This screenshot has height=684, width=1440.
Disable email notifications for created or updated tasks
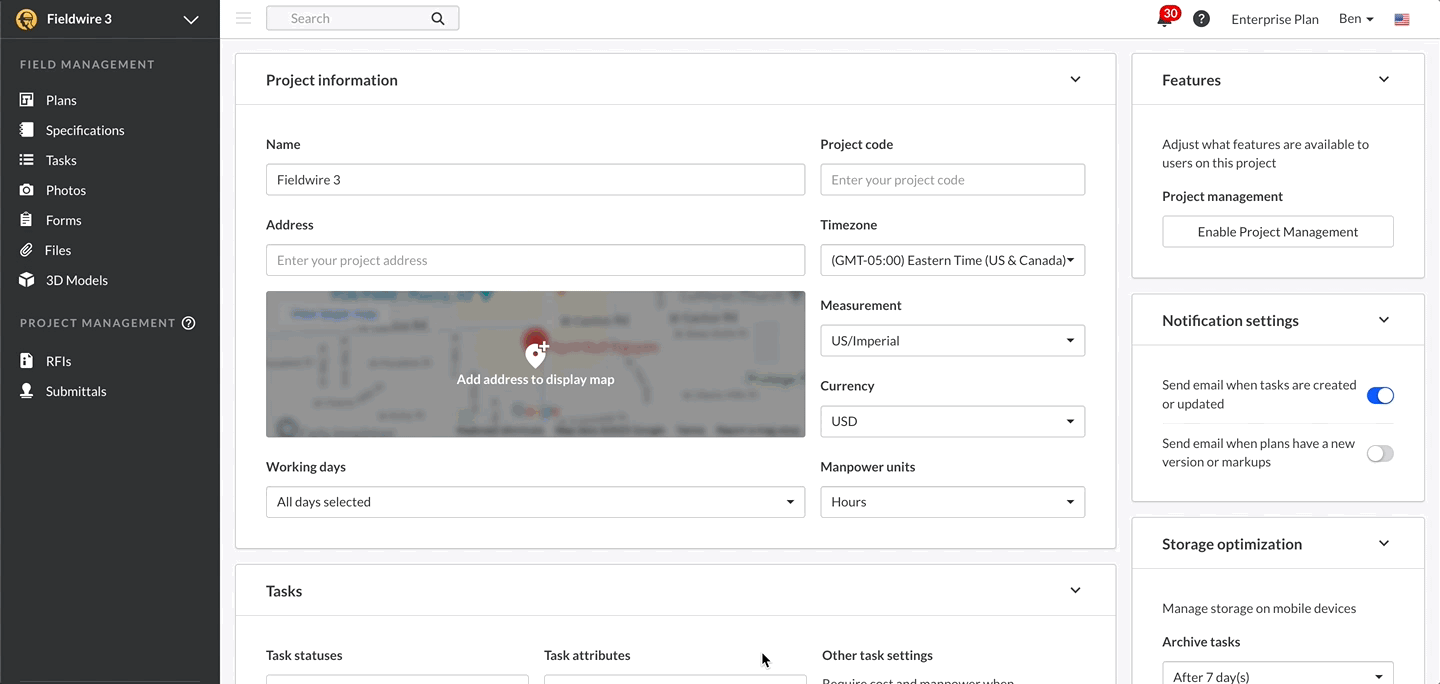coord(1380,395)
